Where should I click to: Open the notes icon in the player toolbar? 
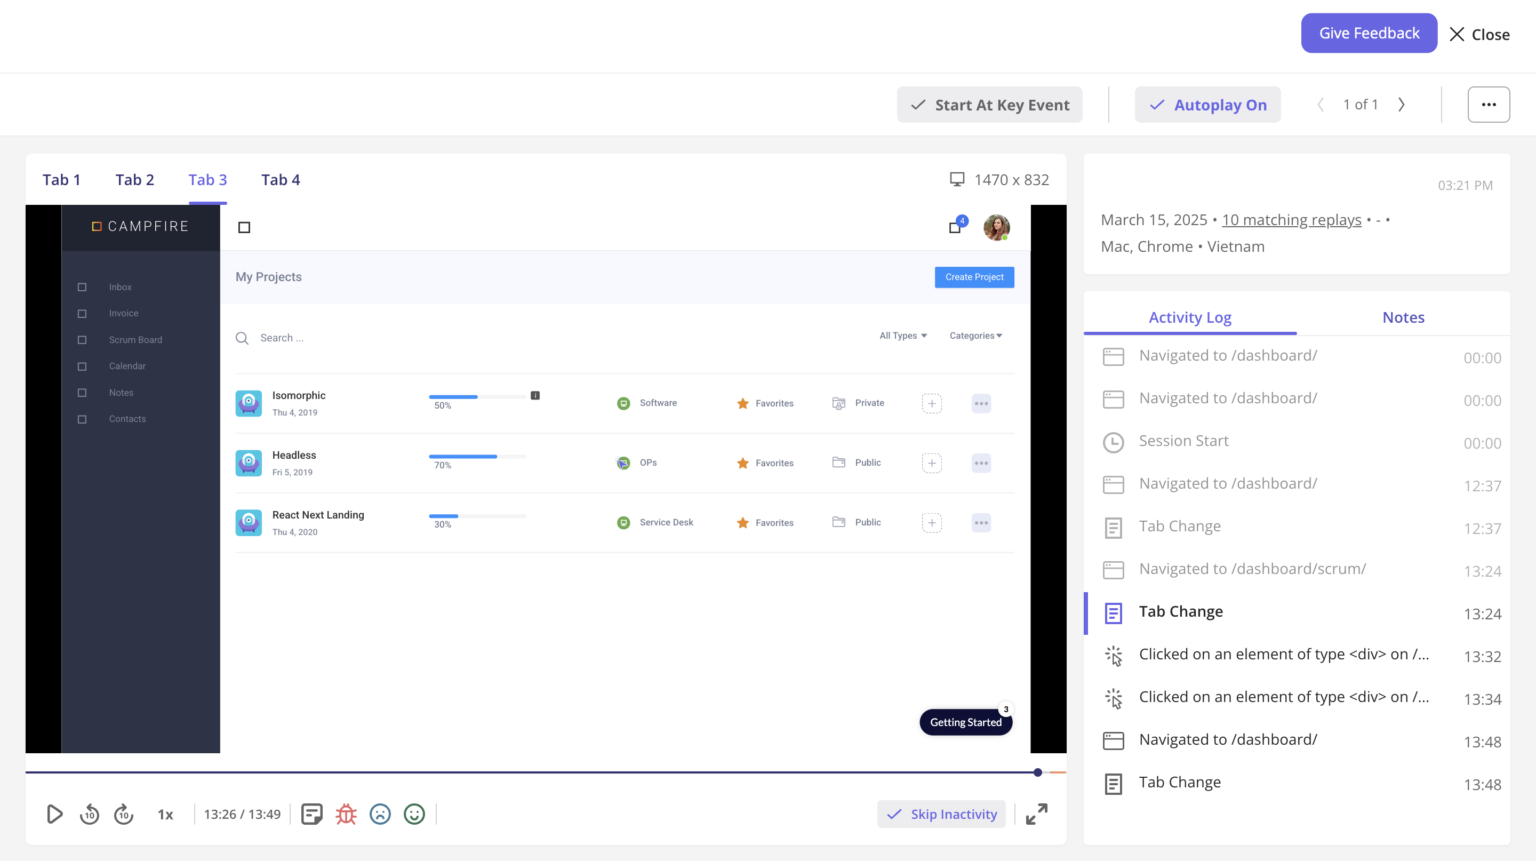[x=311, y=814]
